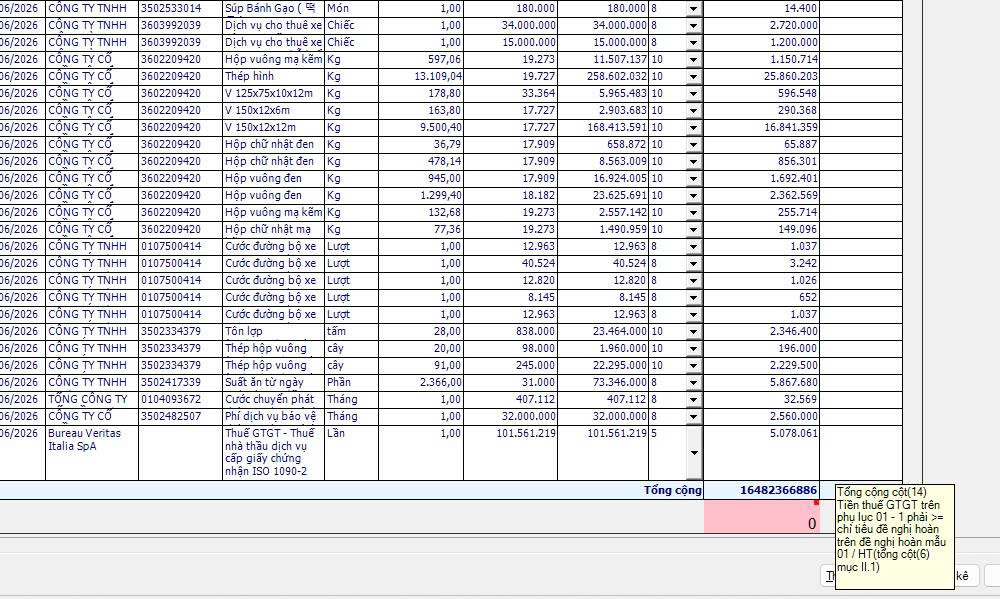
Task: Click tax amount 2.720.000
Action: [x=761, y=26]
